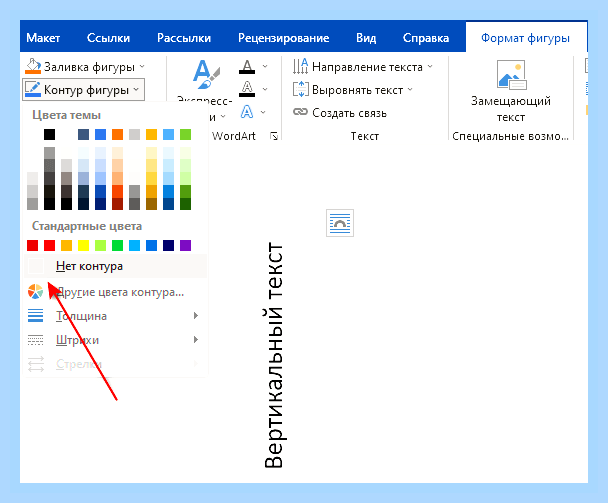Pick the gold theme color swatch in top row
608x503 pixels.
click(152, 135)
